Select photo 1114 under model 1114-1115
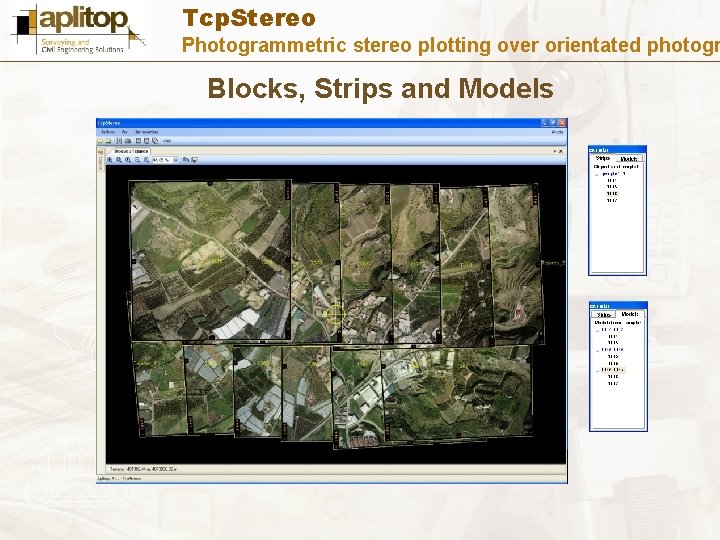Screen dimensions: 720x540 613,337
